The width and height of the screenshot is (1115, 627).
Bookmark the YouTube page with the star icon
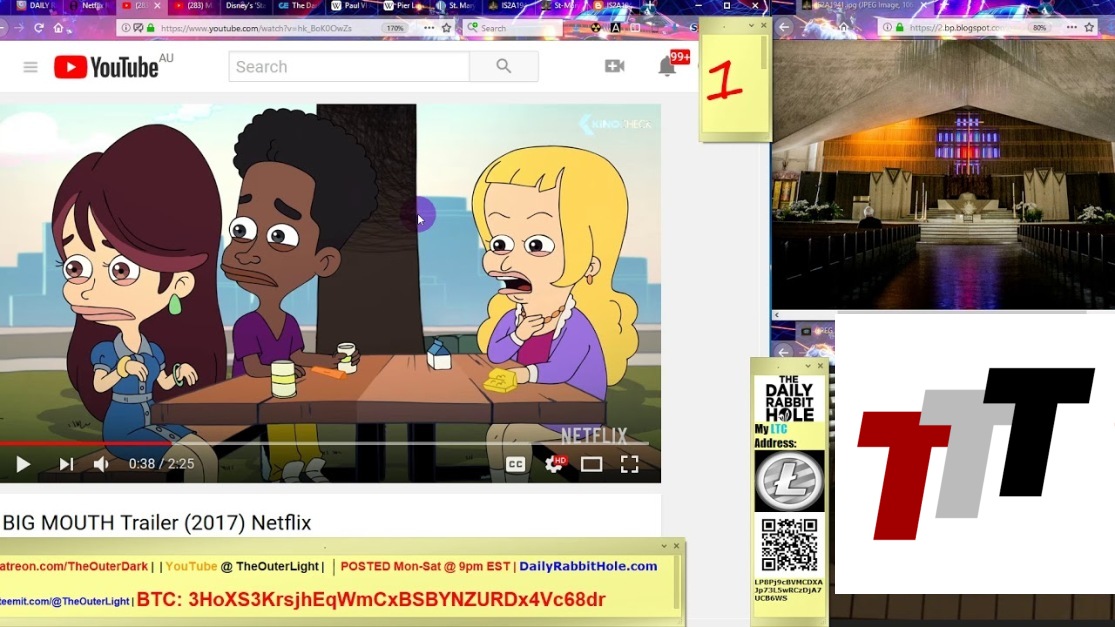pyautogui.click(x=446, y=28)
